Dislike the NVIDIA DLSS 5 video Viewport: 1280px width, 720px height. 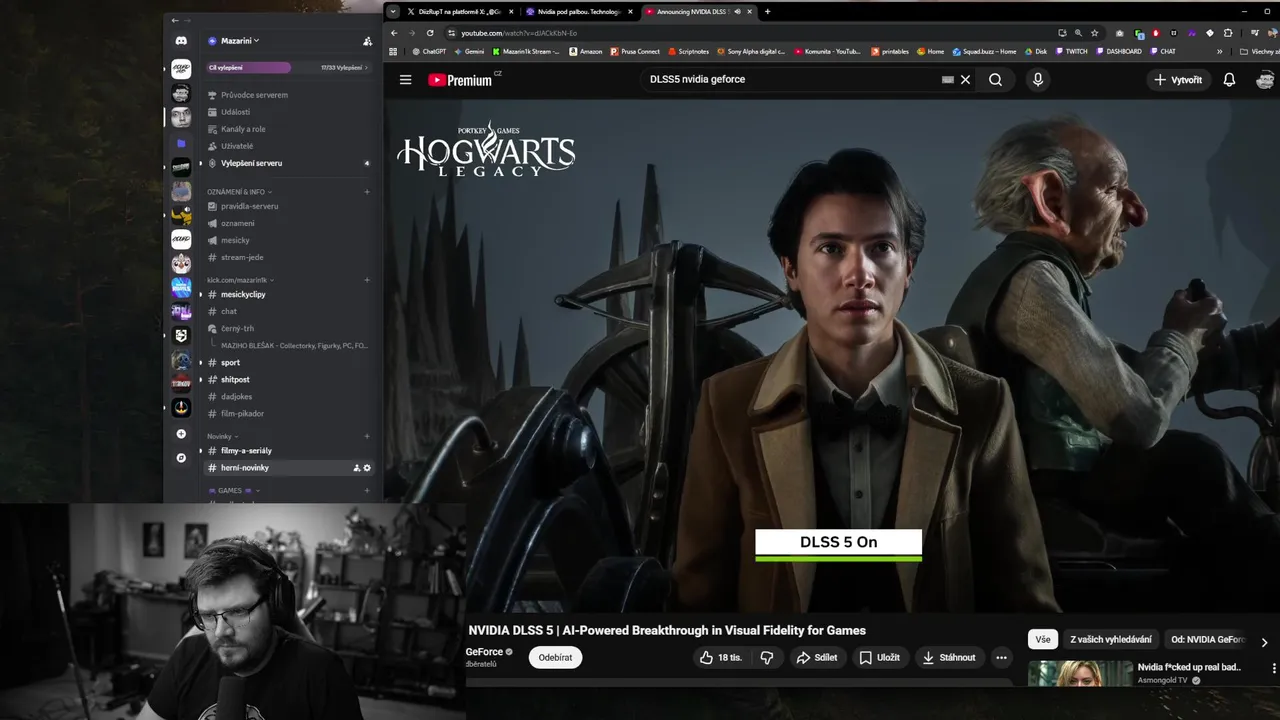pos(767,657)
